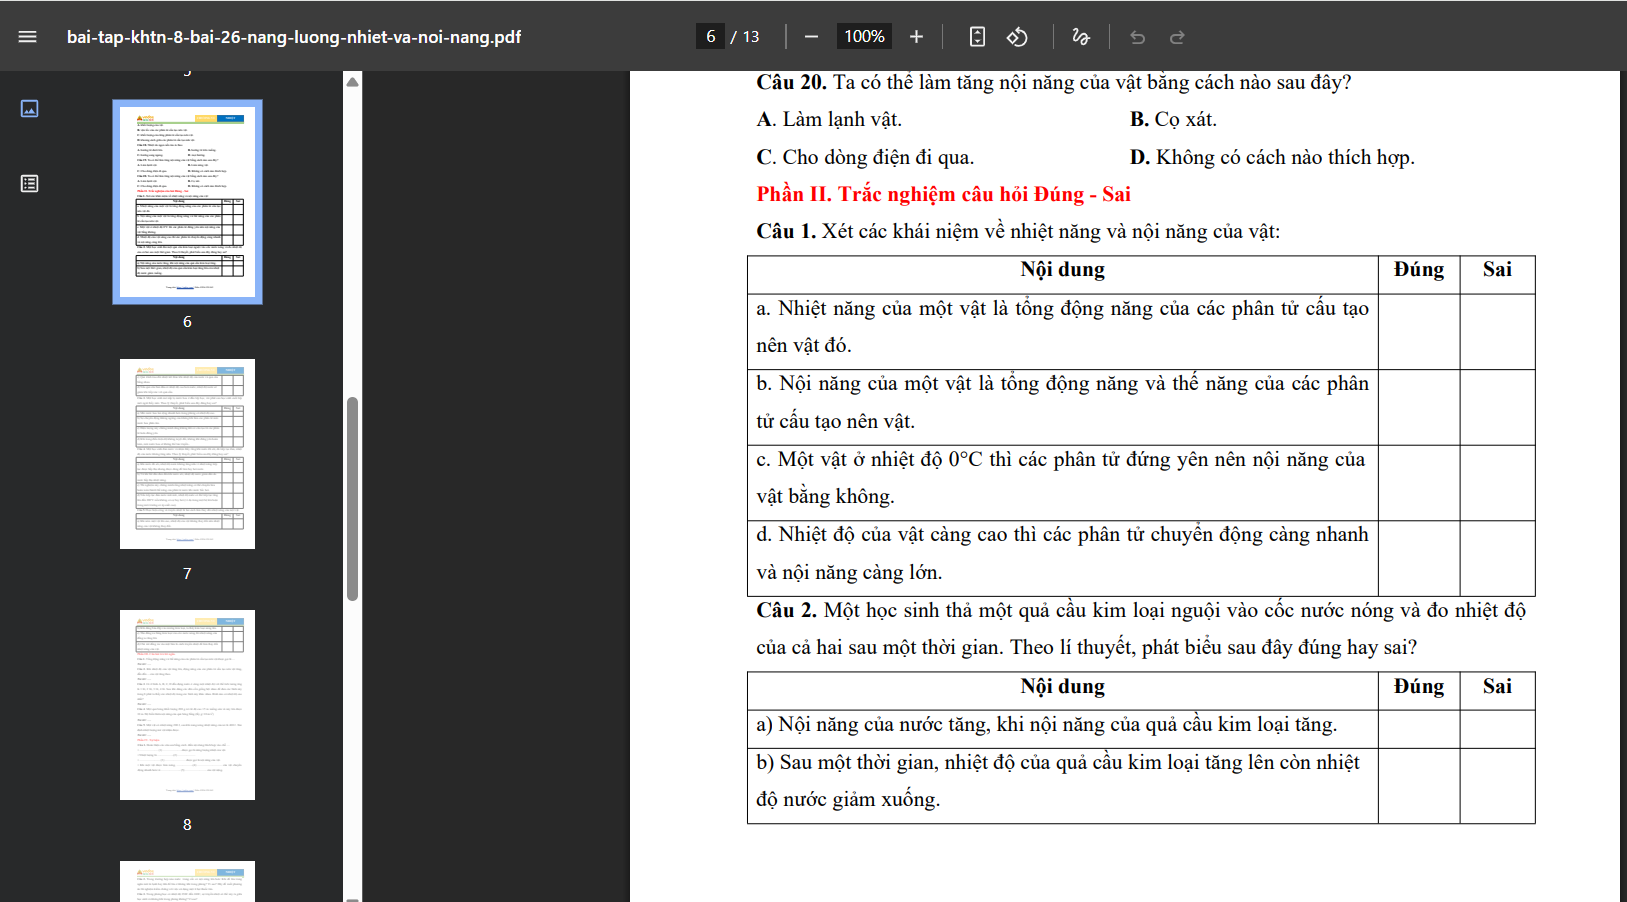The width and height of the screenshot is (1627, 902).
Task: Click 'Câu 2.' question text
Action: [x=1140, y=629]
